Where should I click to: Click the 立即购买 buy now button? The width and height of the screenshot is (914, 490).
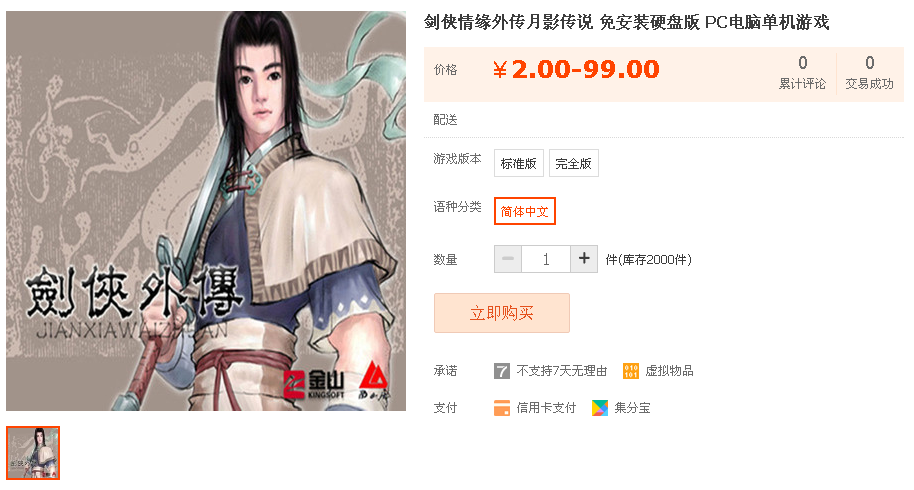pyautogui.click(x=502, y=313)
